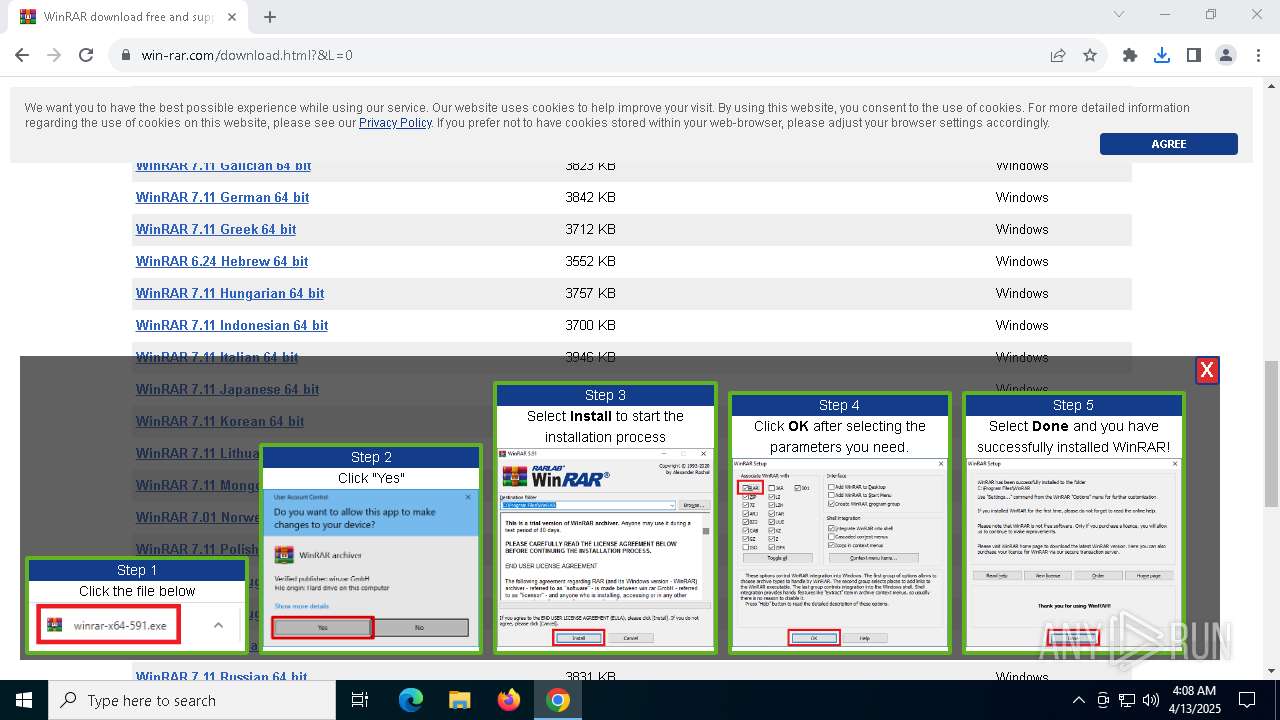The height and width of the screenshot is (720, 1280).
Task: Download WinRAR 7.11 Hungarian 64 bit
Action: 230,293
